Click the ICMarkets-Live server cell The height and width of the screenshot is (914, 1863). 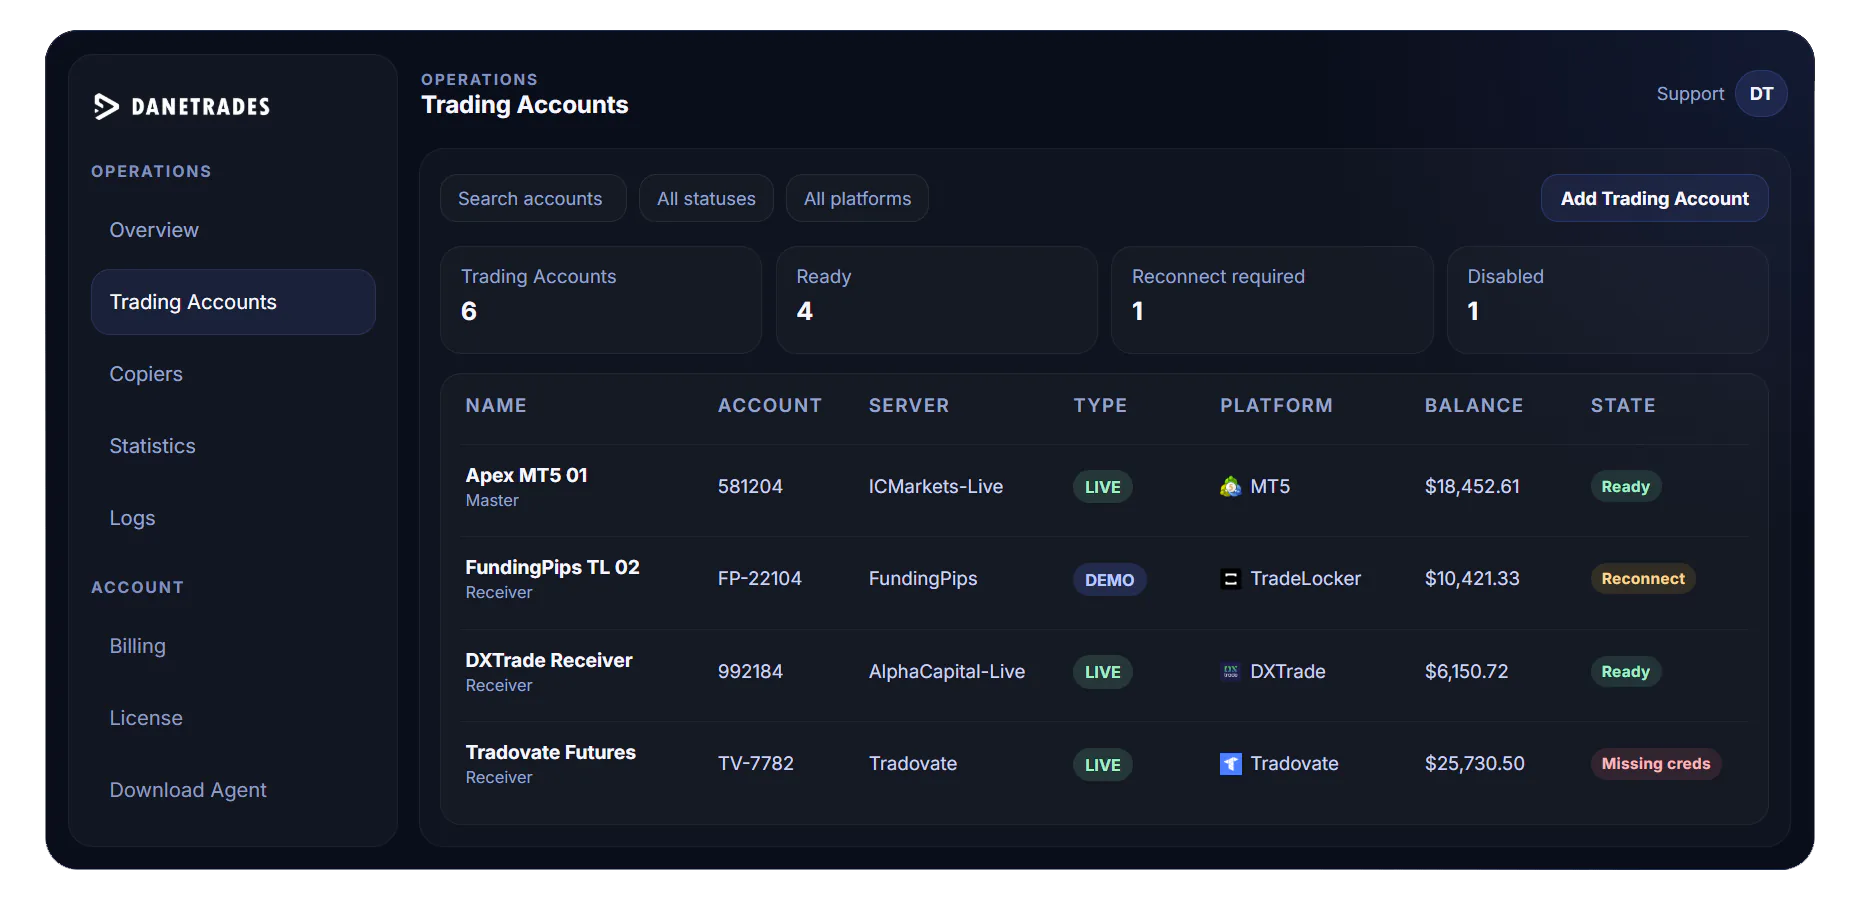[935, 487]
